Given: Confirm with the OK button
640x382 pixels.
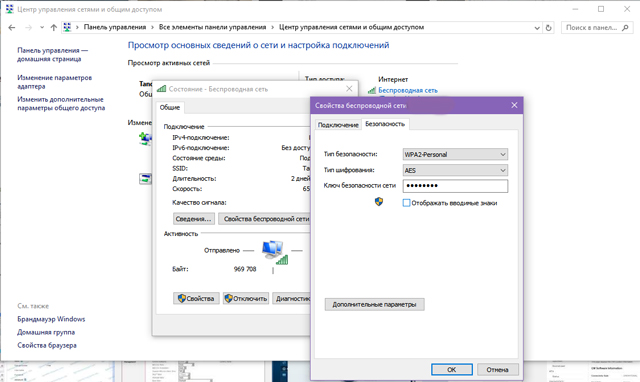Looking at the screenshot, I should [x=452, y=369].
